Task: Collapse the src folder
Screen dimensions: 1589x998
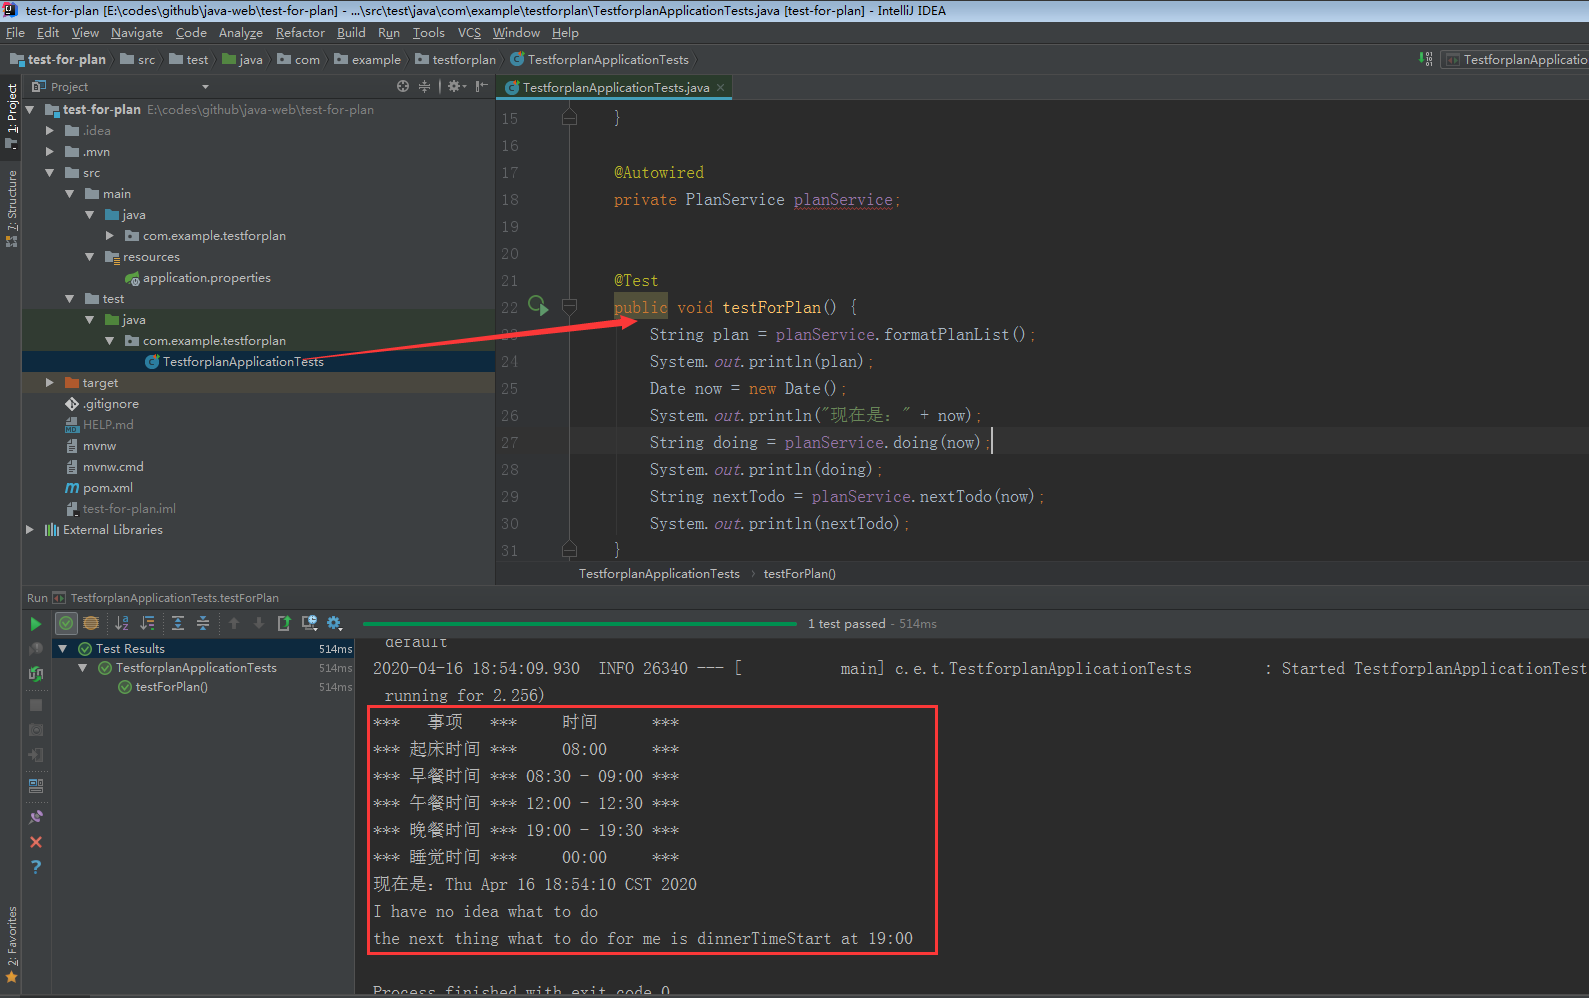Action: click(50, 173)
